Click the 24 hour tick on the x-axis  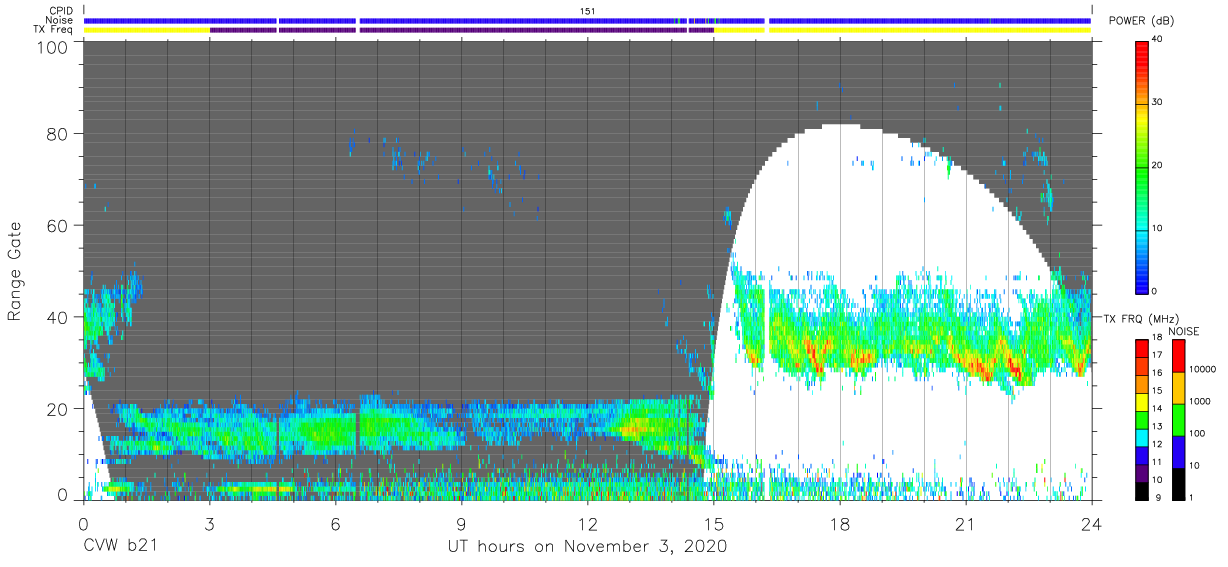point(1092,523)
